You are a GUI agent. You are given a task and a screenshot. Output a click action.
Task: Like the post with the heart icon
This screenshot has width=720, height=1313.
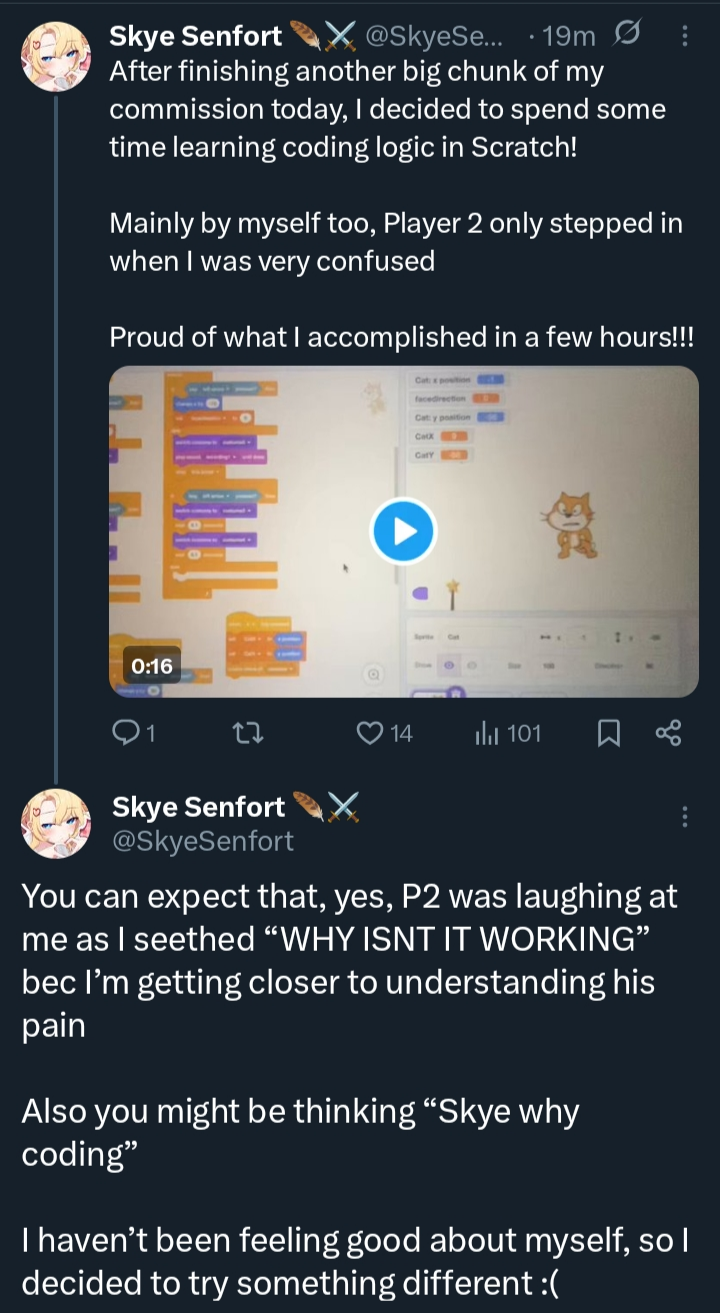371,735
